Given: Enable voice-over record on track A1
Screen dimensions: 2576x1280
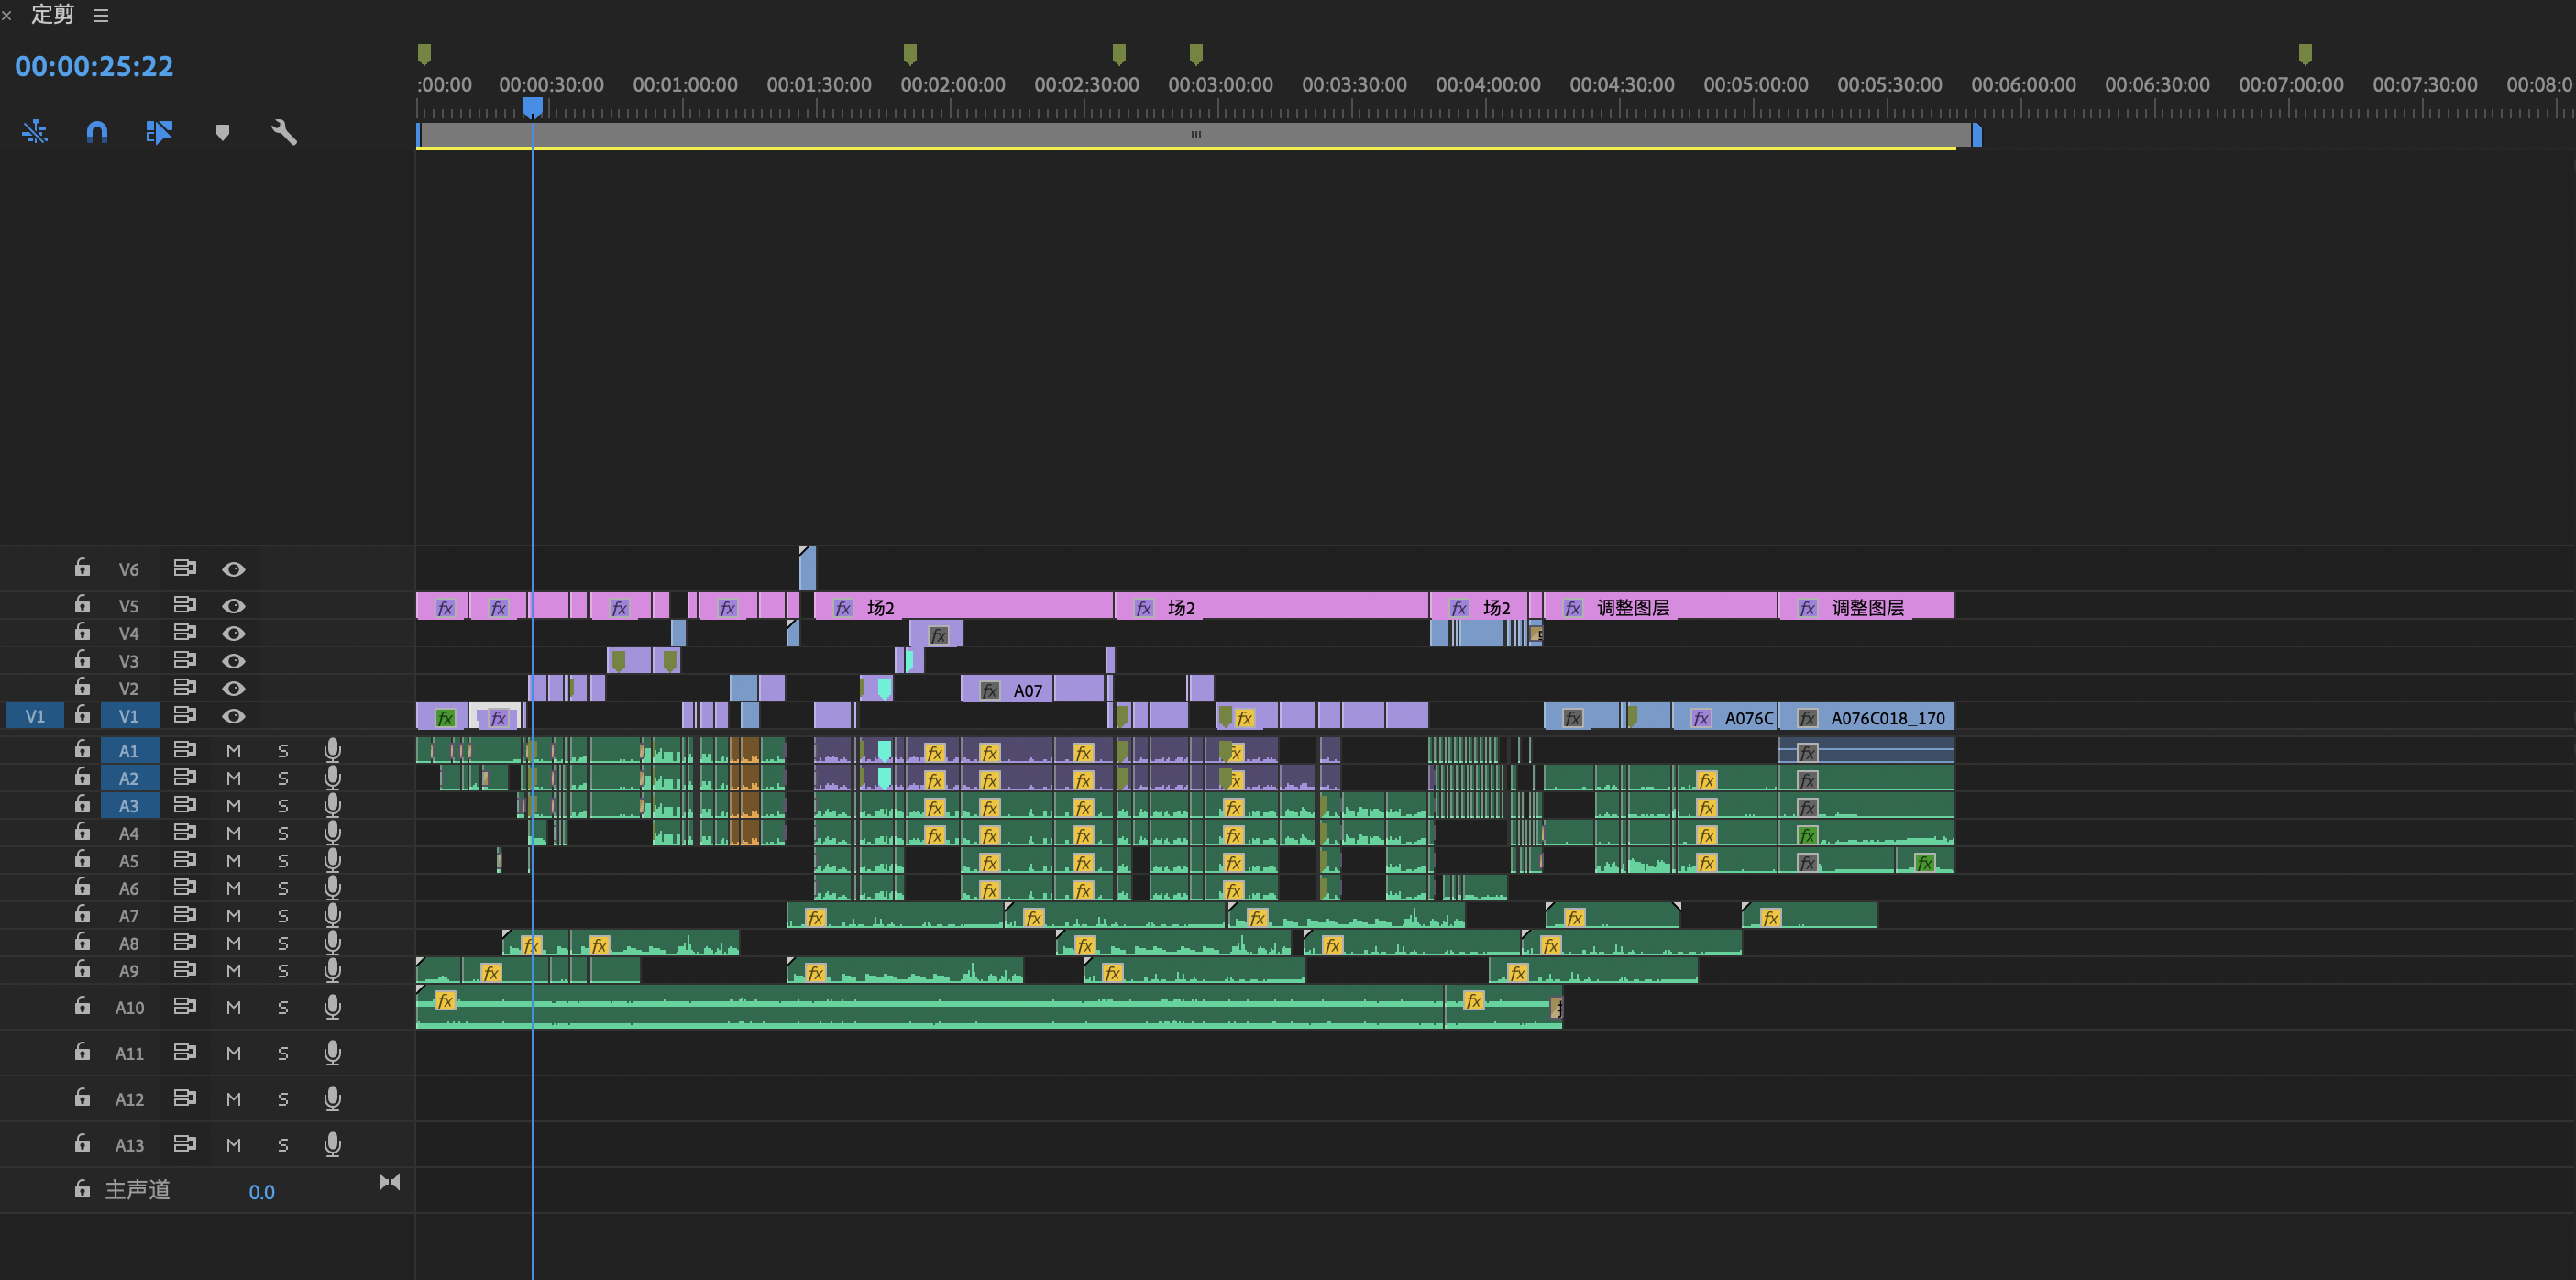Looking at the screenshot, I should click(x=333, y=750).
